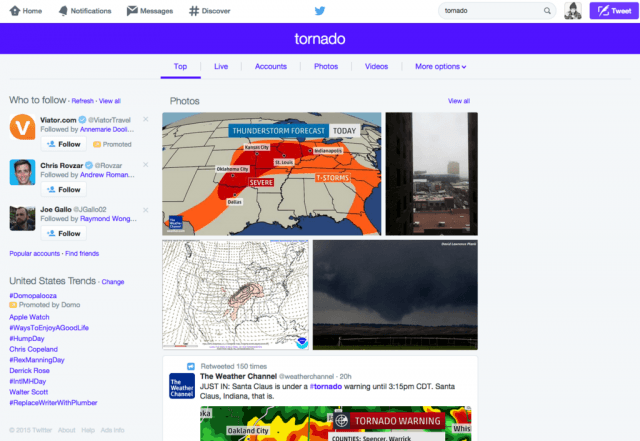Screen dimensions: 640x441
Task: Open Chris Copeland trend
Action: [x=33, y=349]
